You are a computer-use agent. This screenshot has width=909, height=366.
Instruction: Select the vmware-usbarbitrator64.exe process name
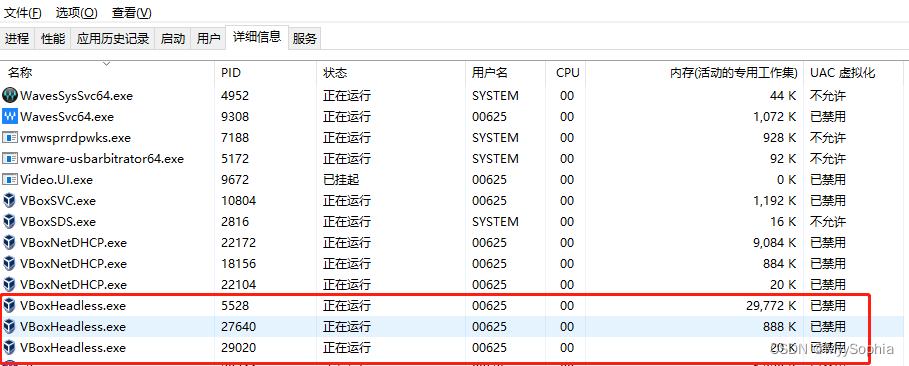(x=102, y=159)
